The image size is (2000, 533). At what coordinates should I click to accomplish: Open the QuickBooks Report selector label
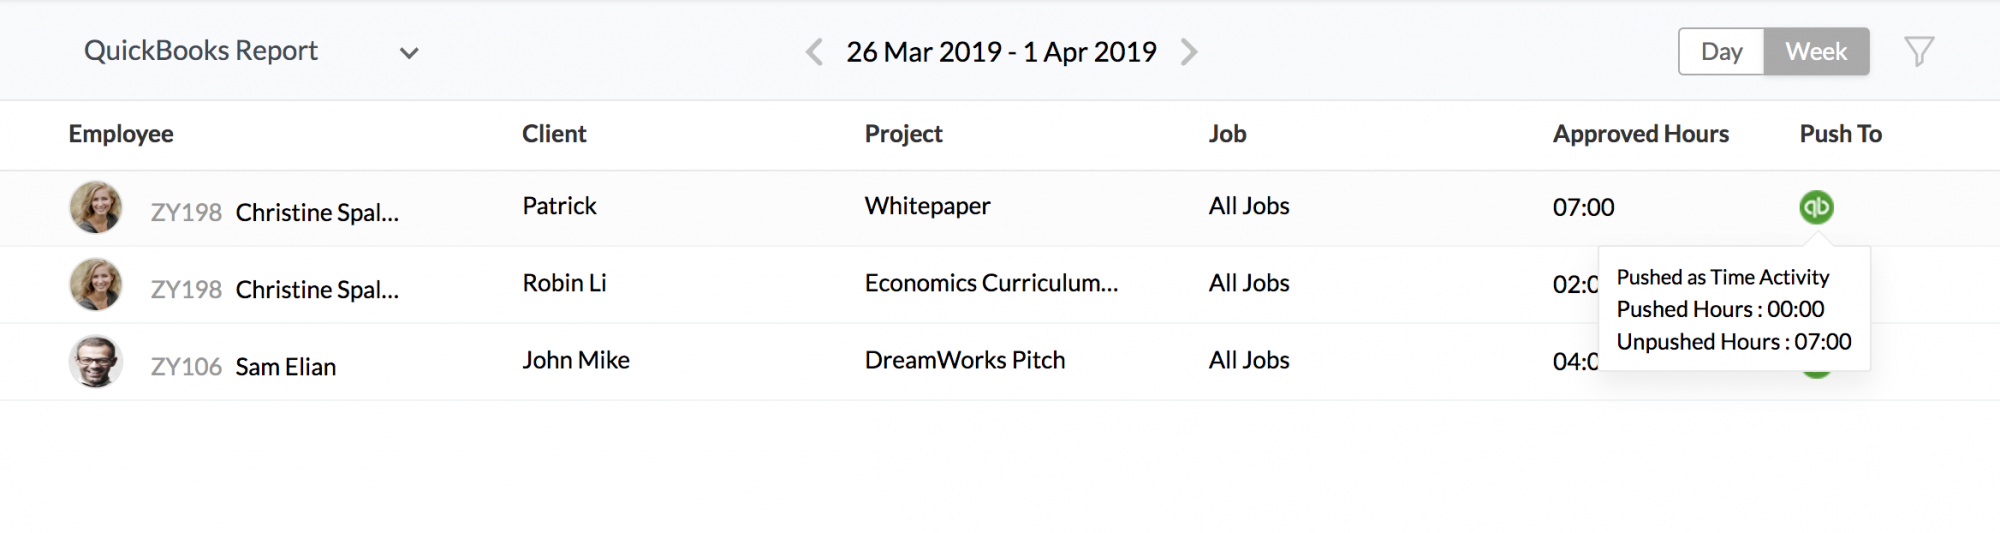(201, 51)
